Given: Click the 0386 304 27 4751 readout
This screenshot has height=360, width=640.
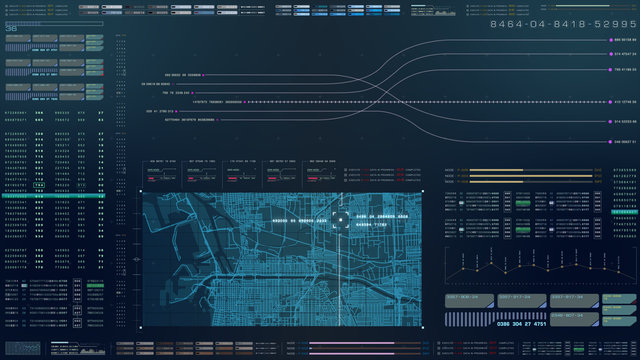Looking at the screenshot, I should click(x=521, y=324).
